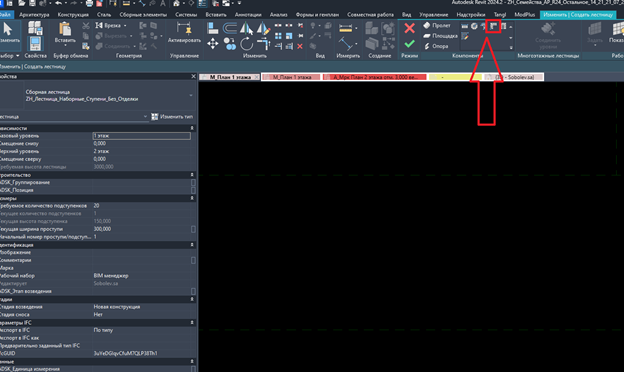Select the Пролет component
The image size is (624, 372).
(x=437, y=25)
